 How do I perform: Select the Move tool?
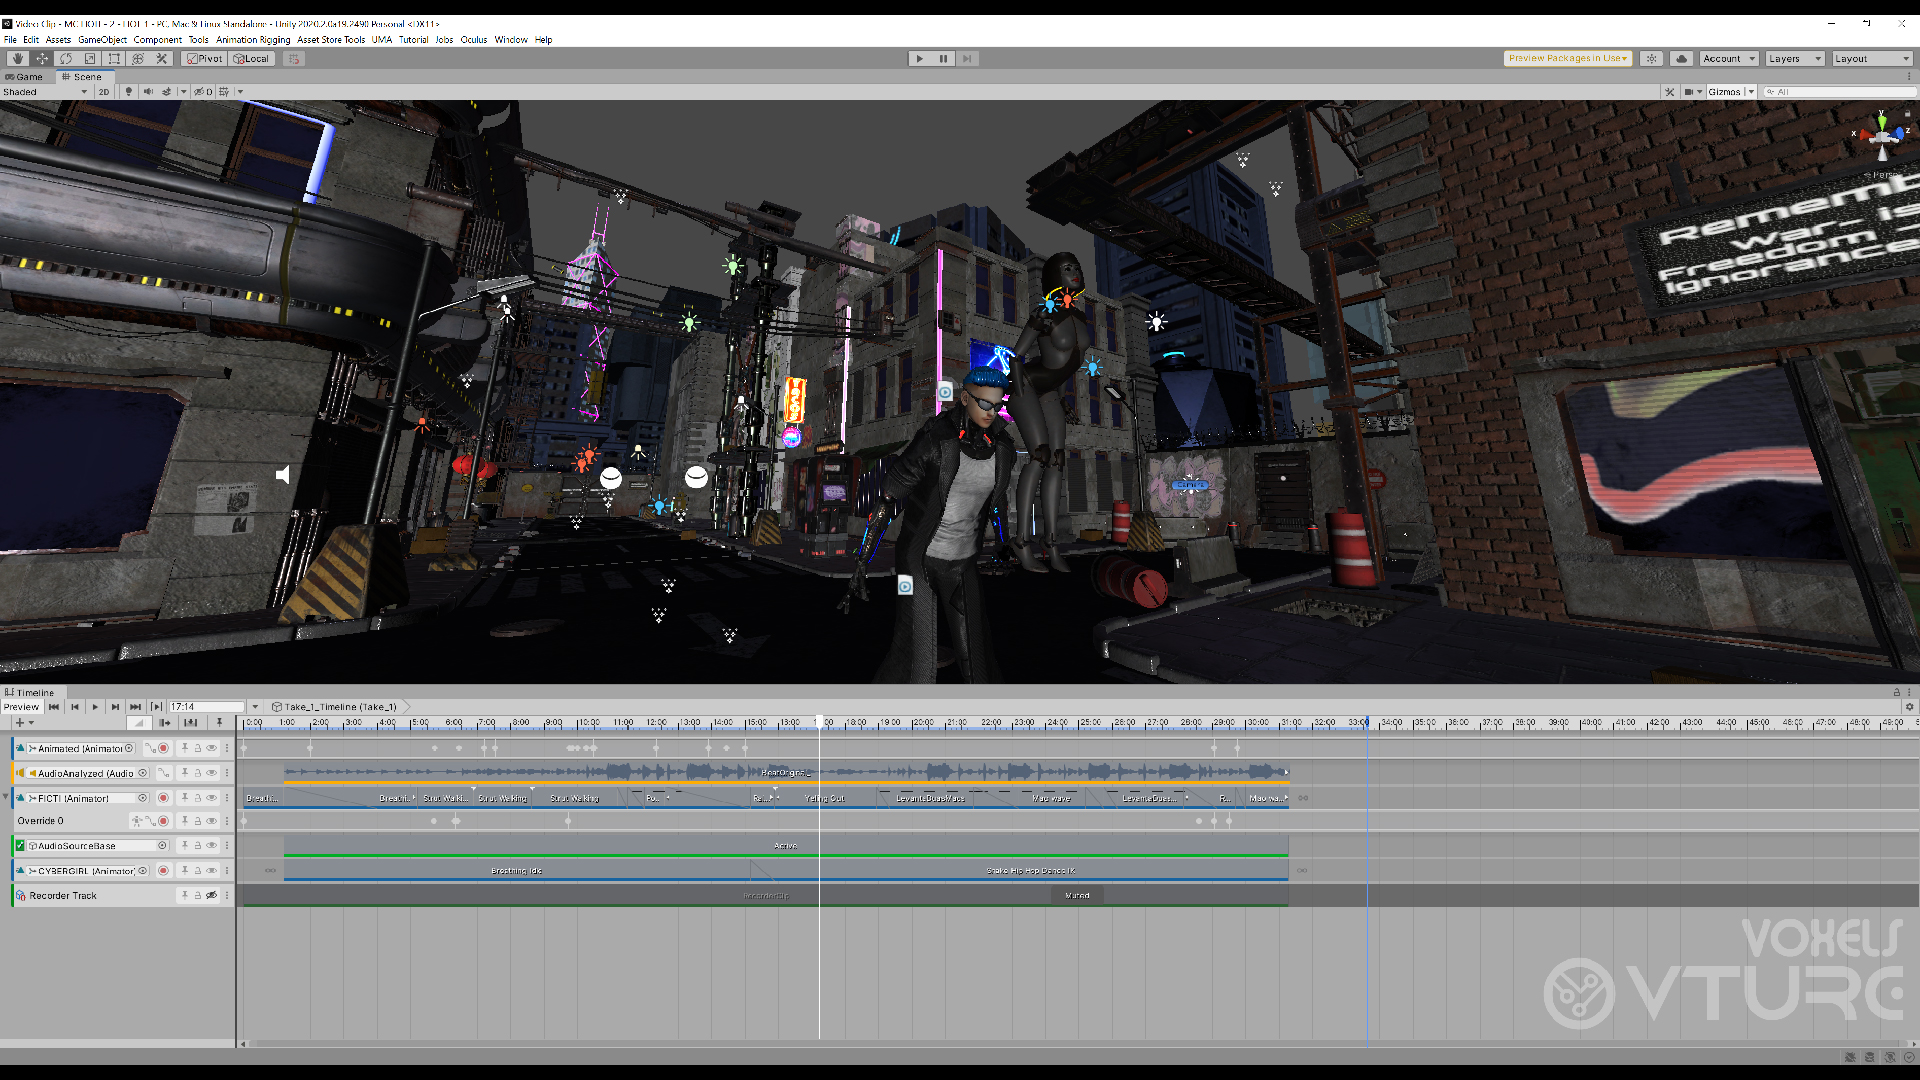tap(42, 59)
